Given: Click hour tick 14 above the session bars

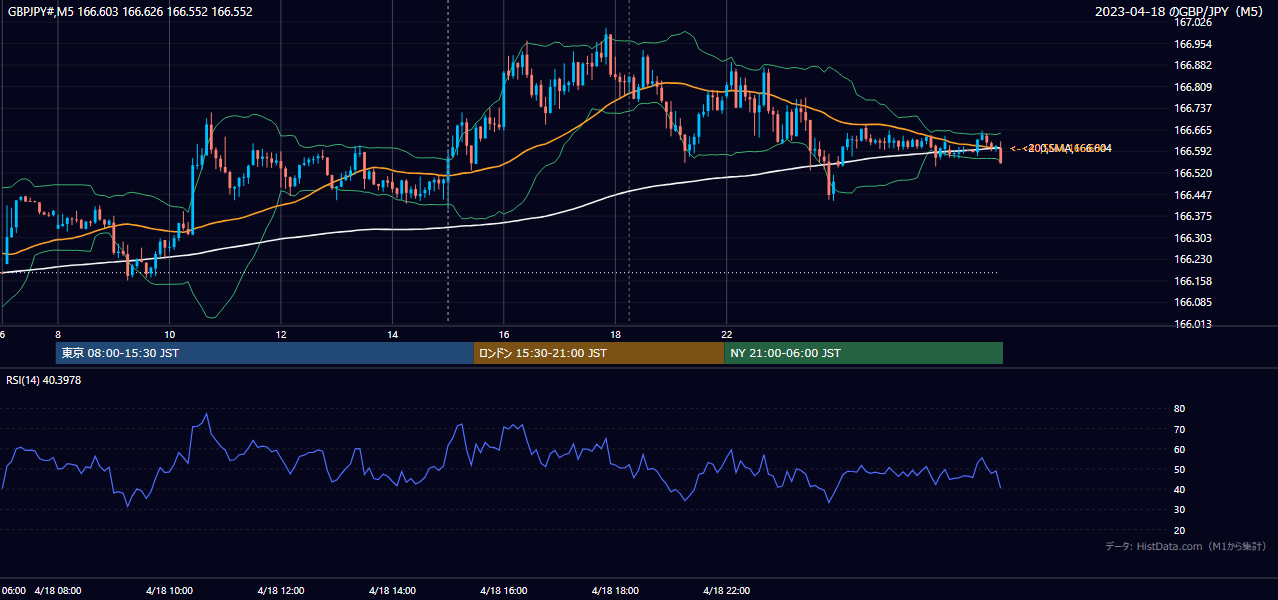Looking at the screenshot, I should pos(393,334).
